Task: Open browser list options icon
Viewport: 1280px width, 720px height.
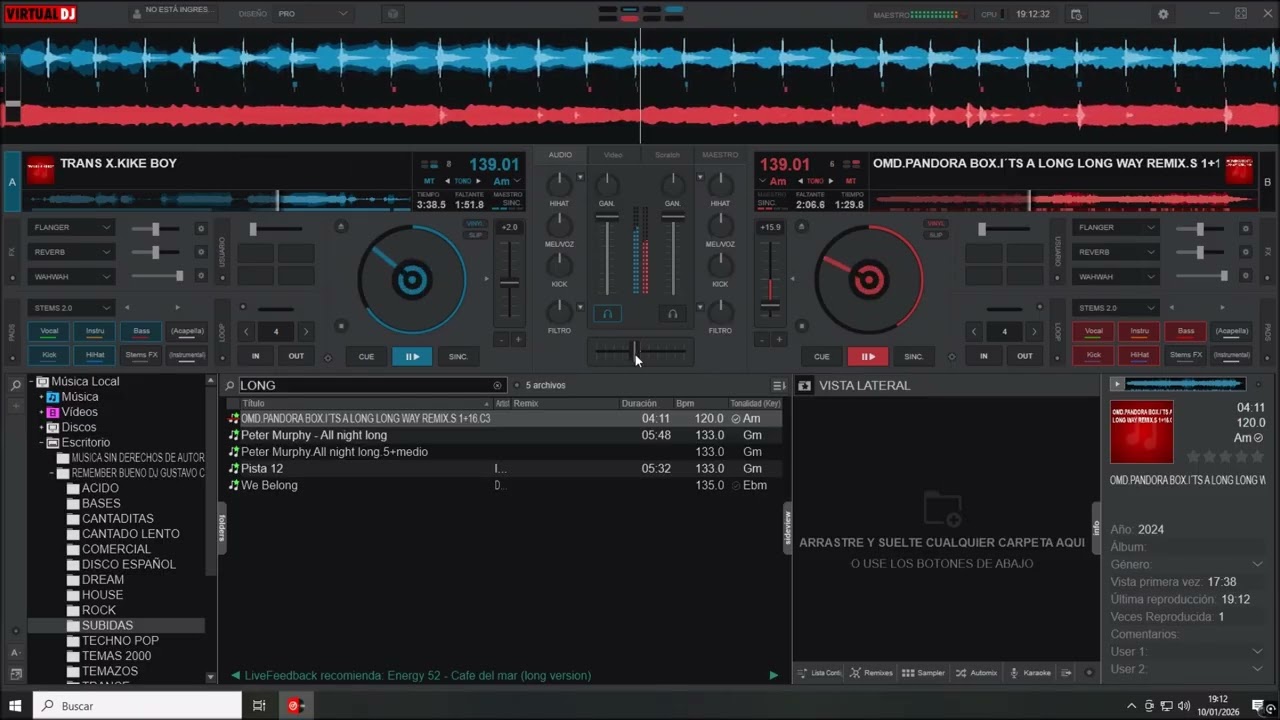Action: [x=779, y=385]
